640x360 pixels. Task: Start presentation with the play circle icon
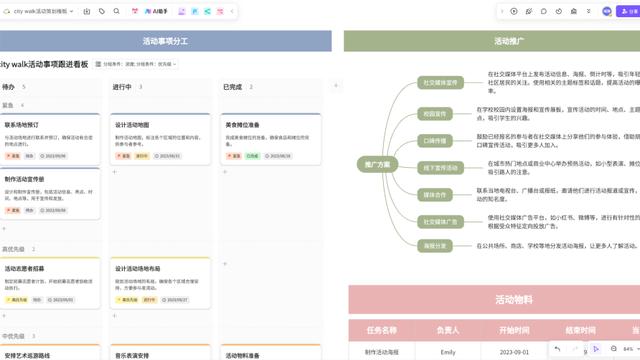[514, 11]
